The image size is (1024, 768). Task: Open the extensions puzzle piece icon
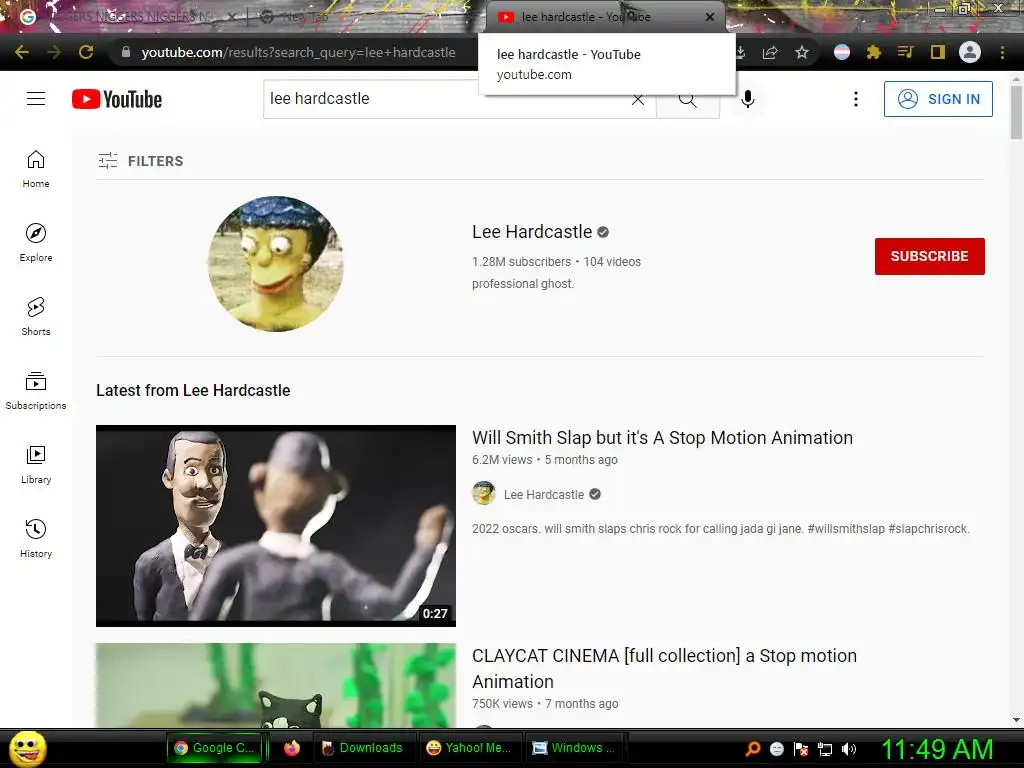point(874,52)
